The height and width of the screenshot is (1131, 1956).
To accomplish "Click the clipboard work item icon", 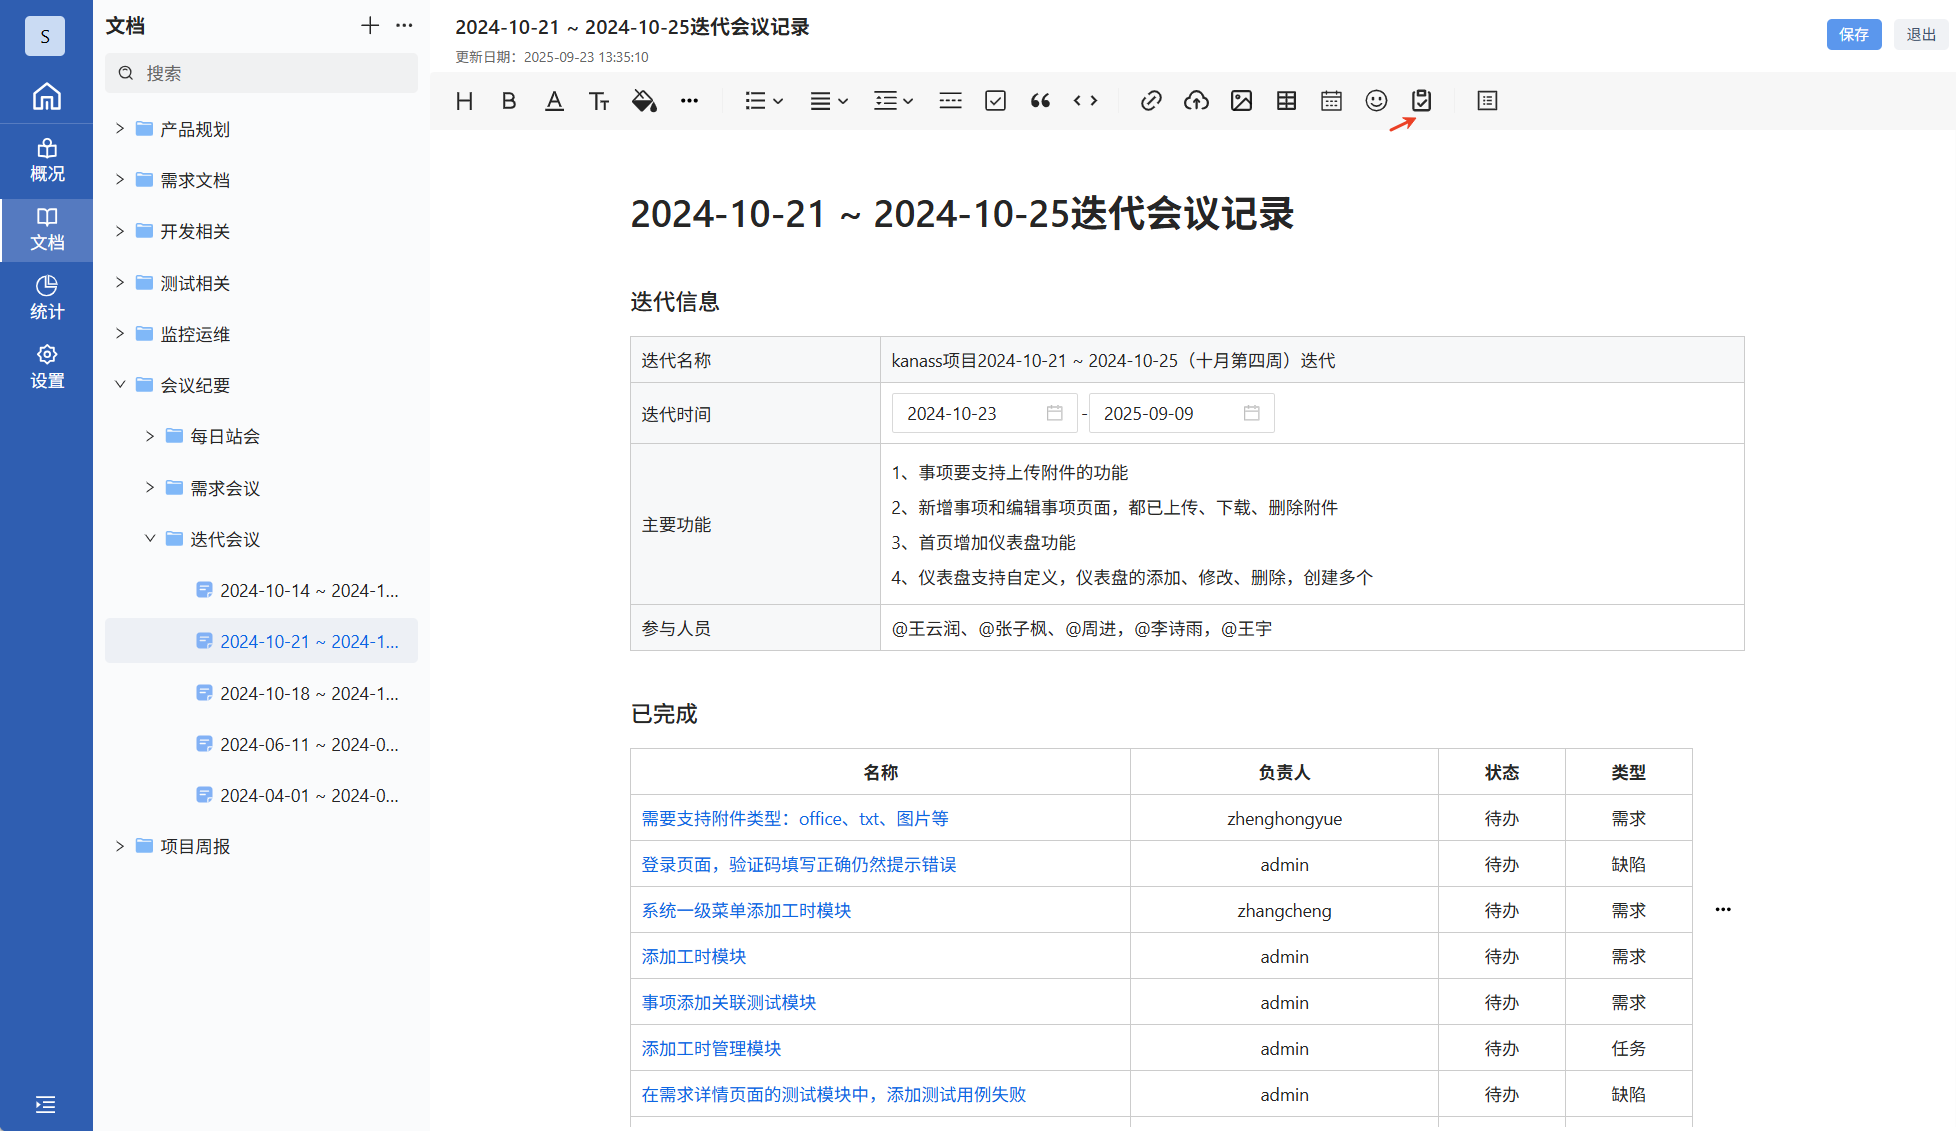I will 1421,101.
